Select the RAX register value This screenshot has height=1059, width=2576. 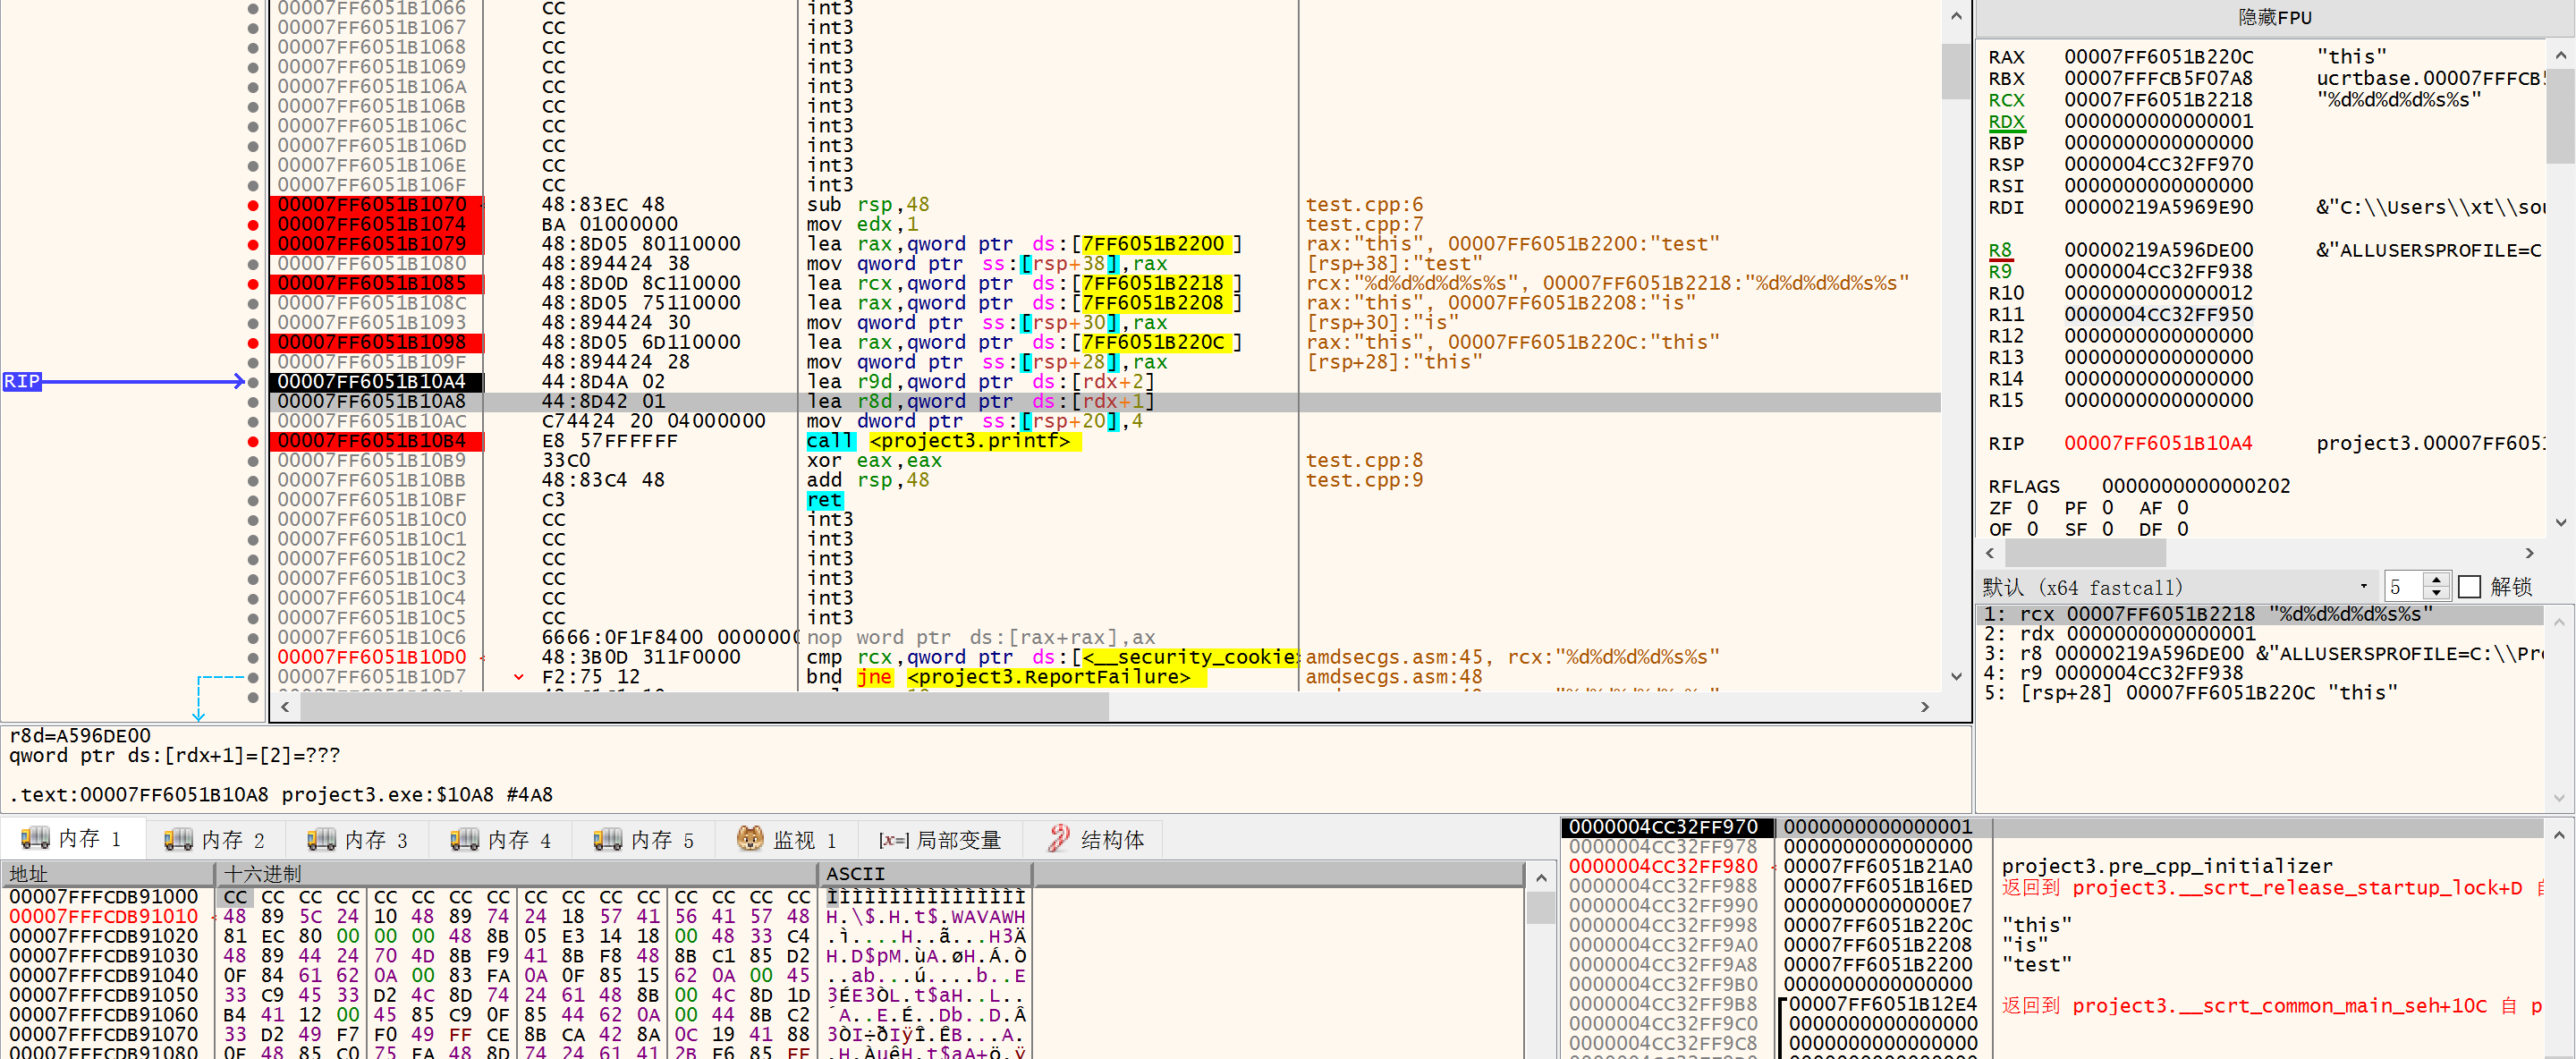tap(2159, 57)
